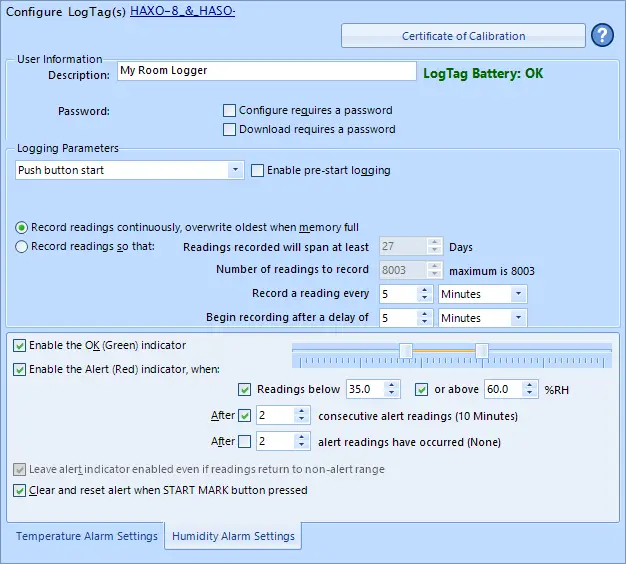Viewport: 626px width, 564px height.
Task: Switch to Humidity Alarm Settings tab
Action: click(x=233, y=536)
